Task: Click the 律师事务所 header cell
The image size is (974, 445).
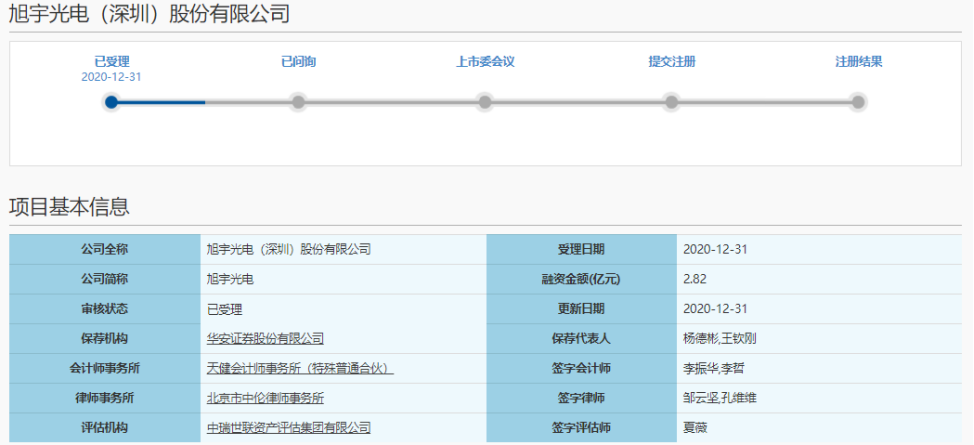Action: tap(104, 398)
